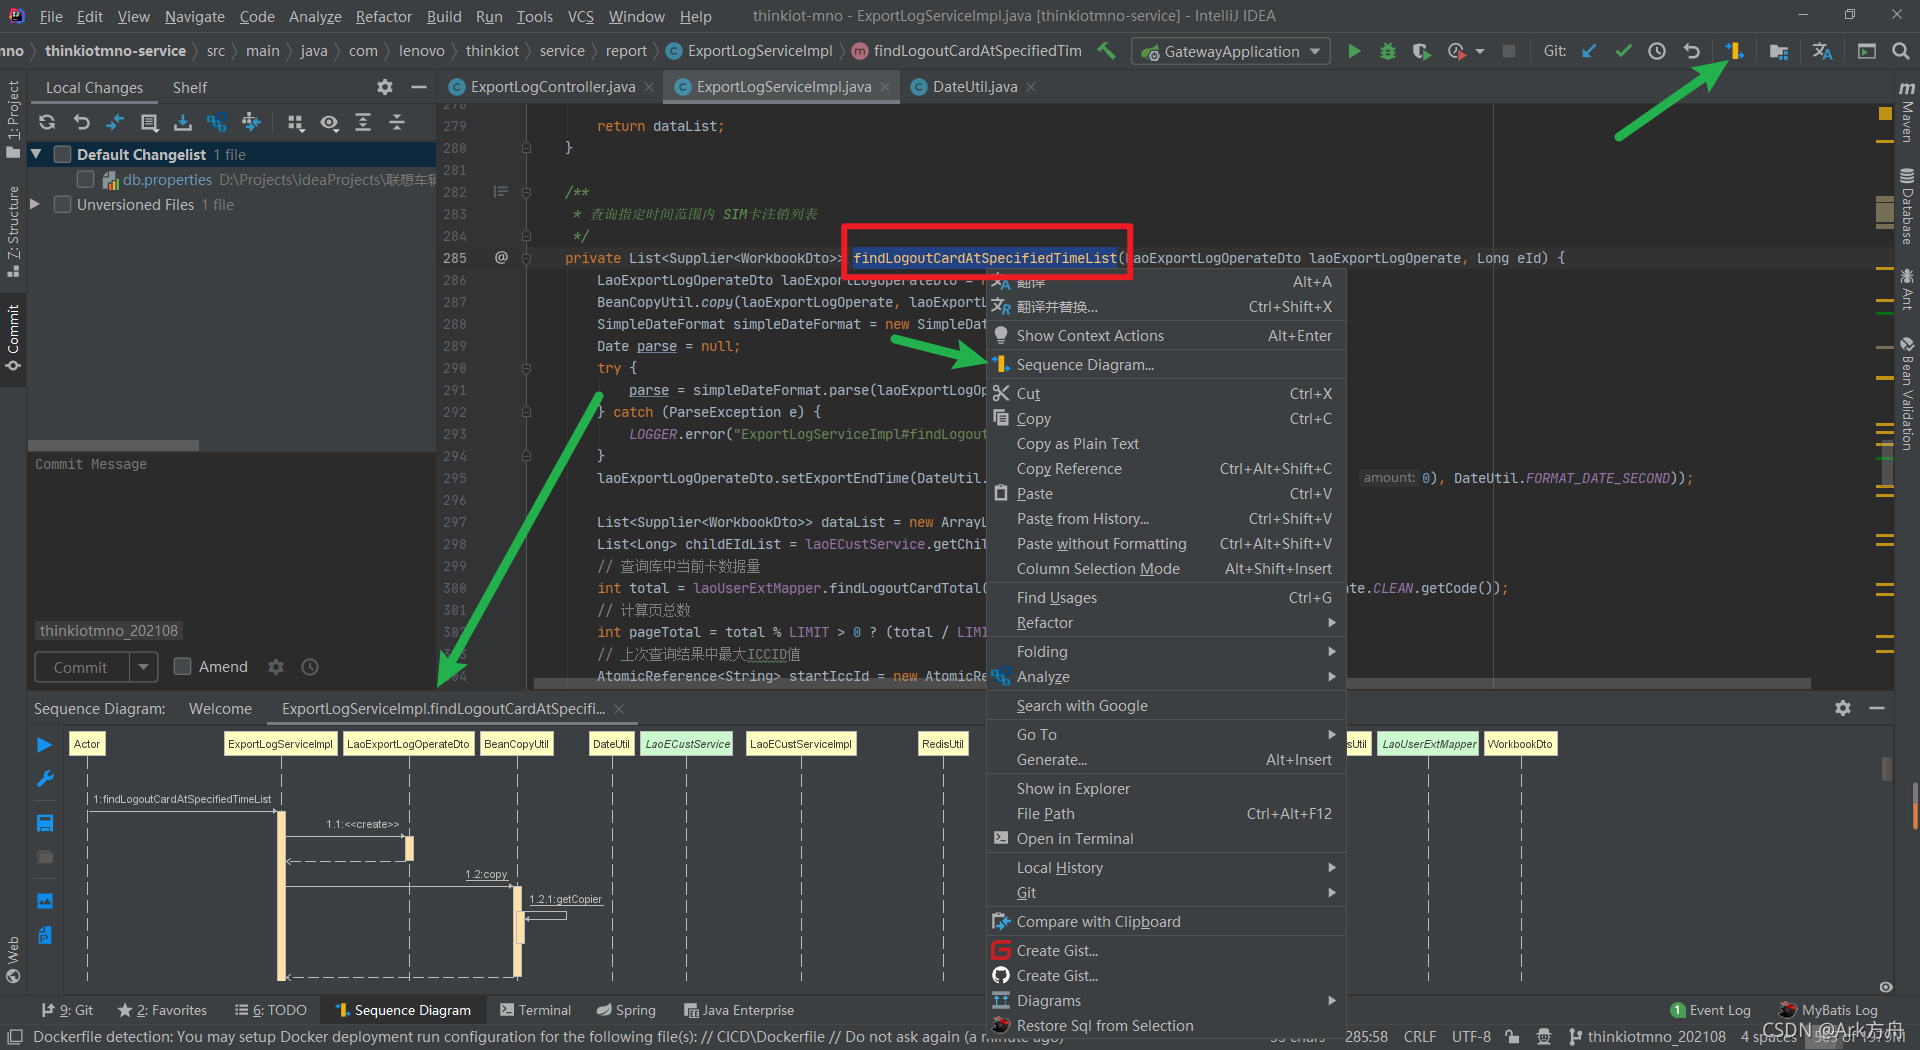Collapse the Default Changelist node
Viewport: 1920px width, 1050px height.
pos(36,154)
